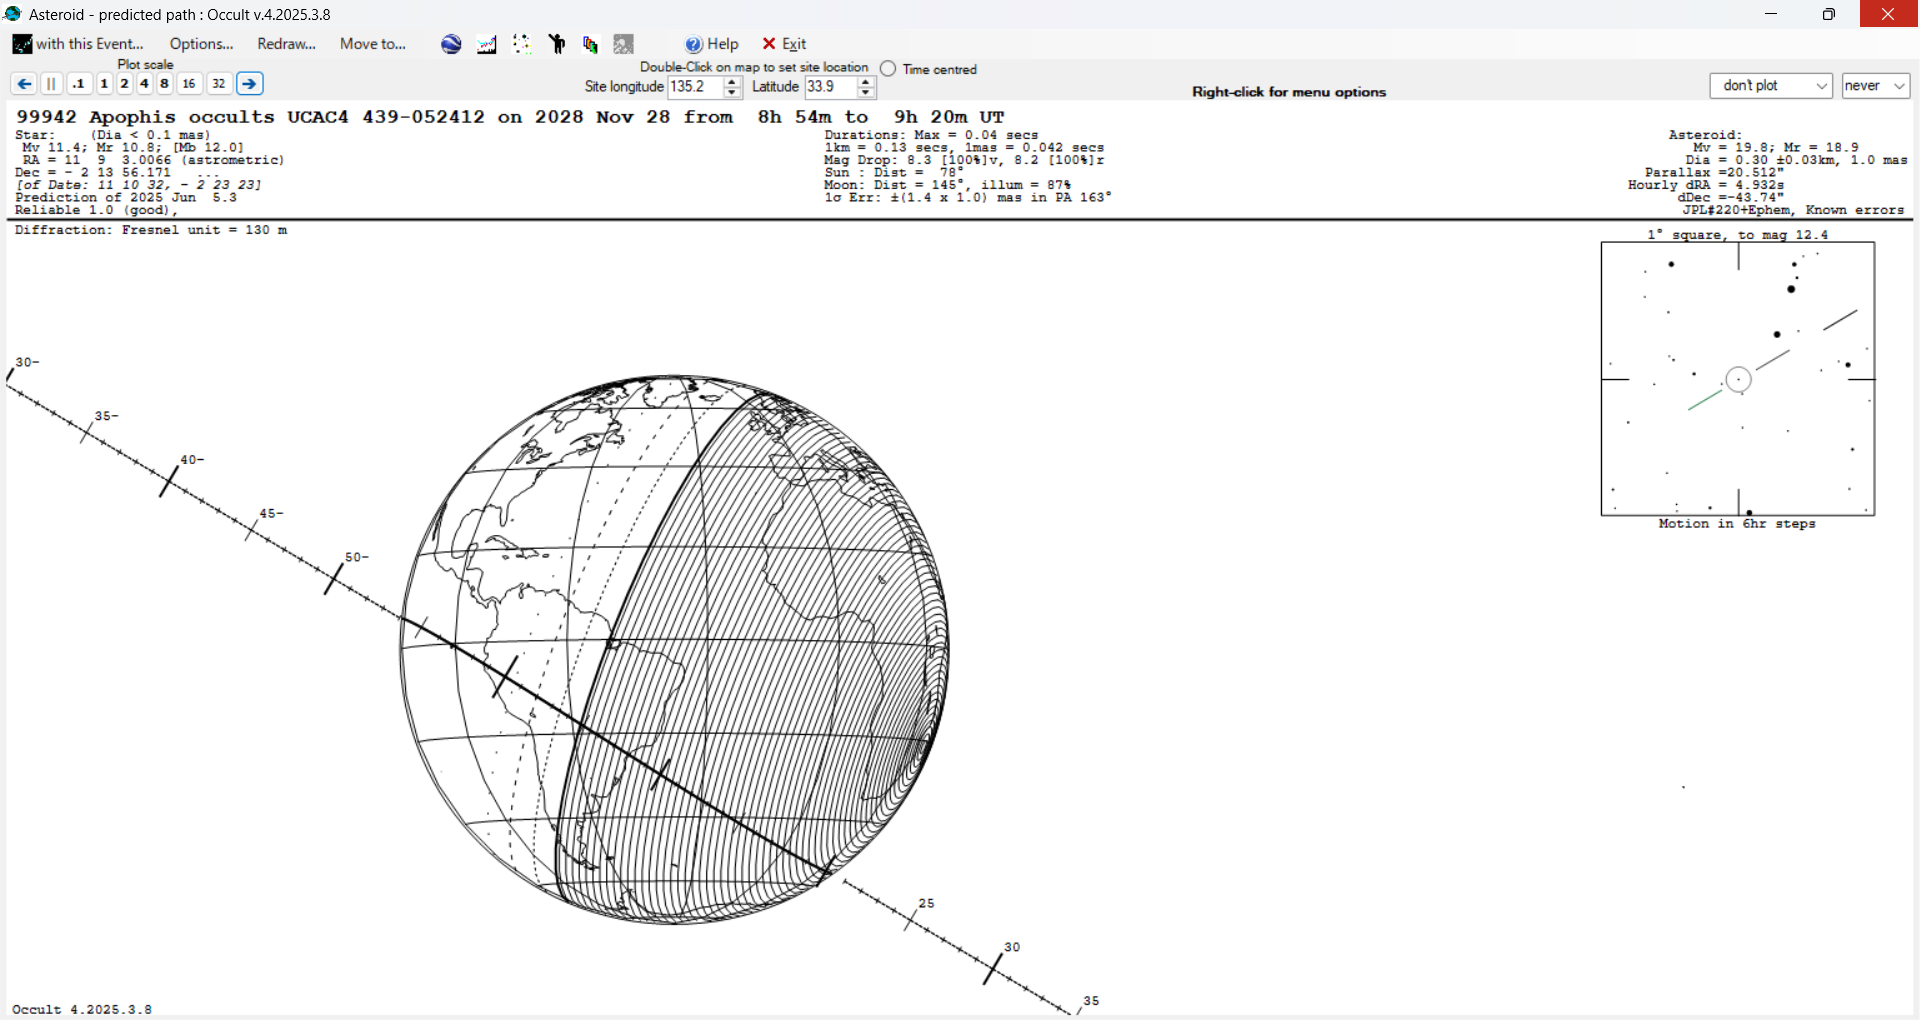The image size is (1920, 1020).
Task: Click the 'Reliable 1.0 (good),' text
Action: pos(96,210)
